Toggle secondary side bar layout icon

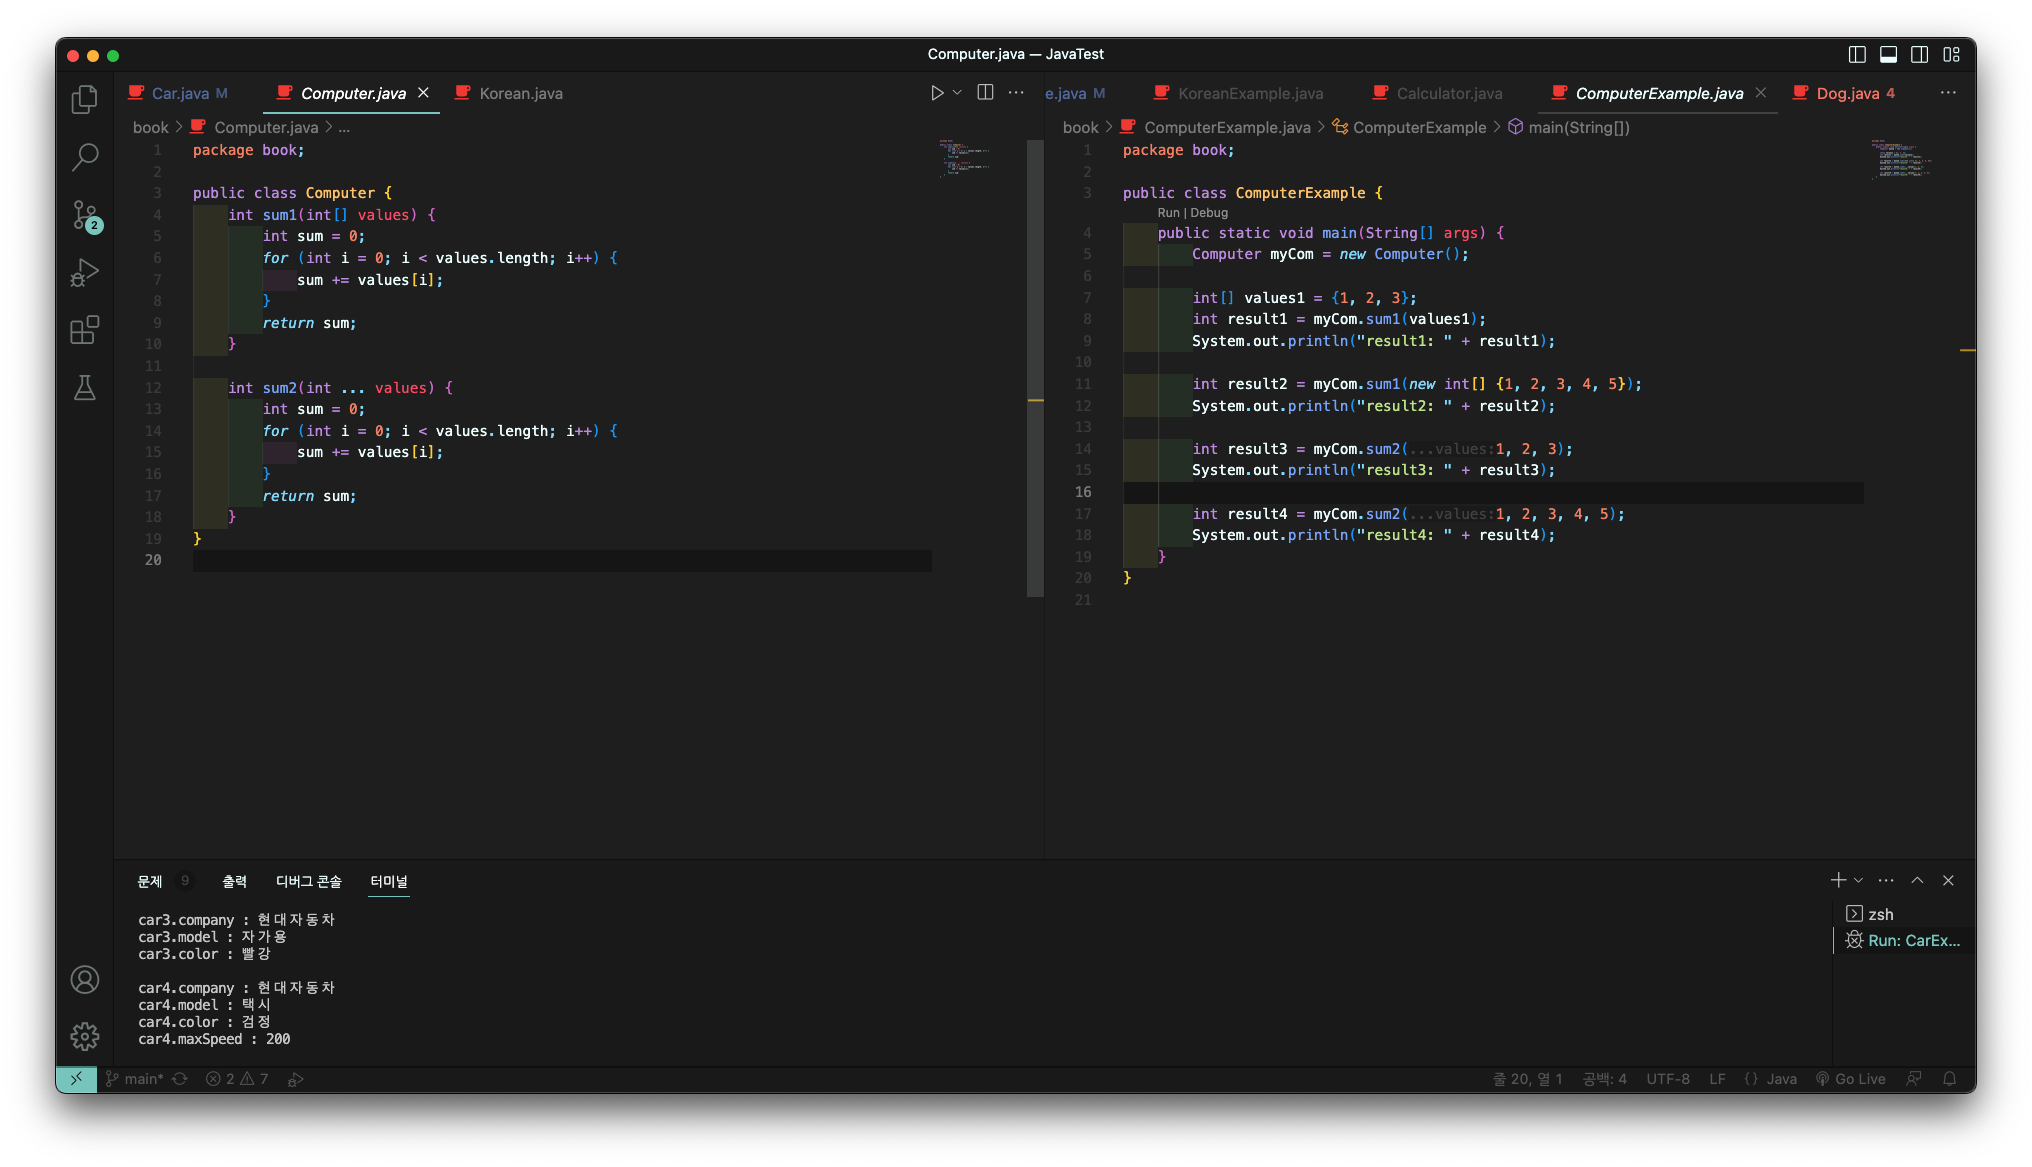point(1919,55)
